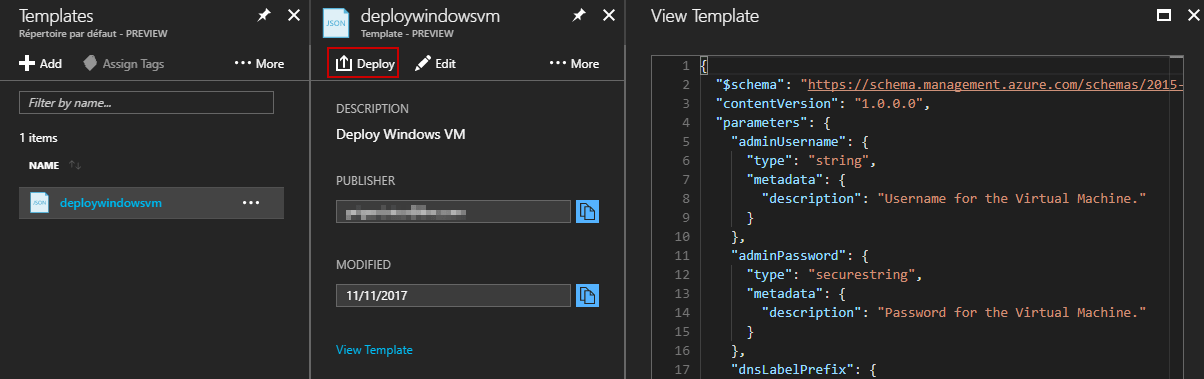The height and width of the screenshot is (379, 1204).
Task: Copy the modified date to clipboard
Action: (587, 296)
